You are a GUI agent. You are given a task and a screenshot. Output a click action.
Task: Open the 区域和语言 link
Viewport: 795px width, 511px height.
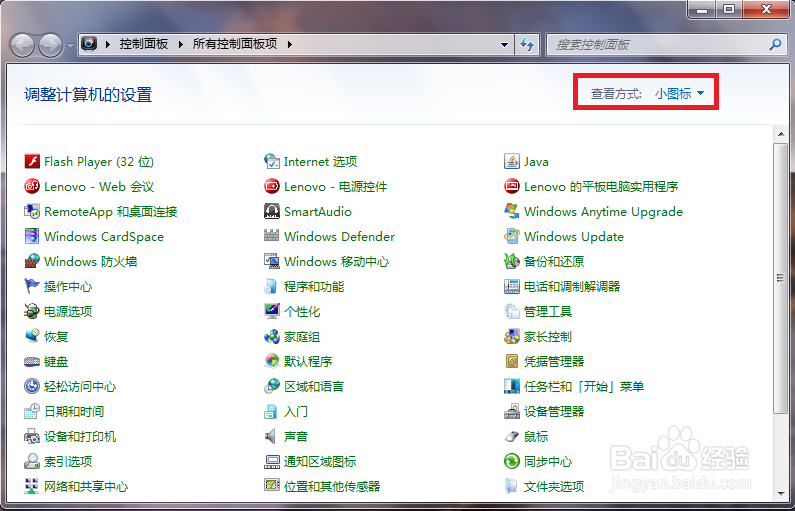314,386
